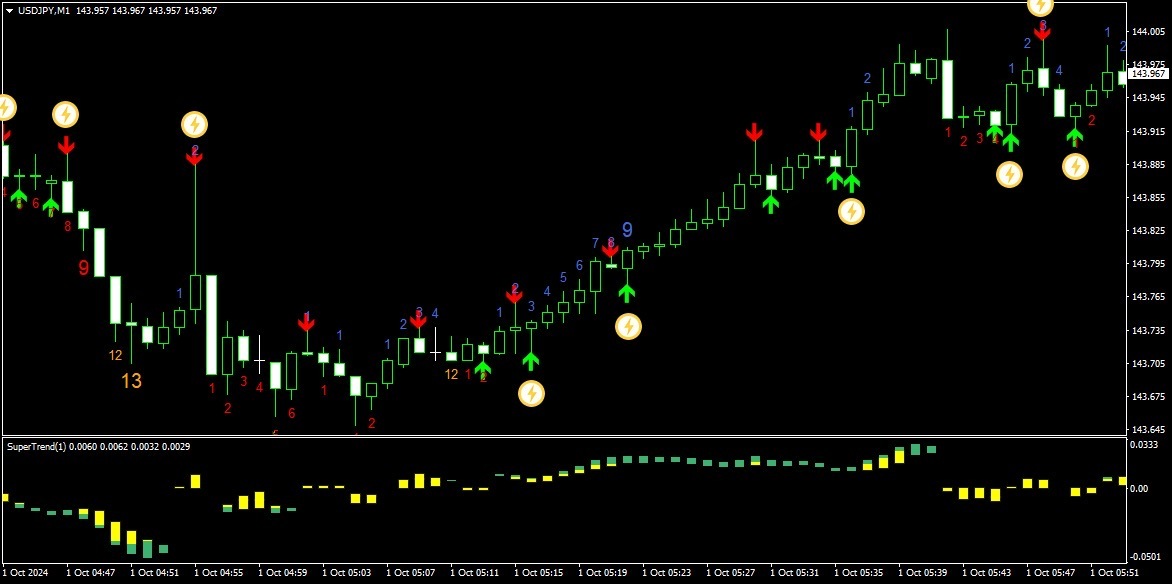Select the red down arrow beside the 144.005 level

1042,32
